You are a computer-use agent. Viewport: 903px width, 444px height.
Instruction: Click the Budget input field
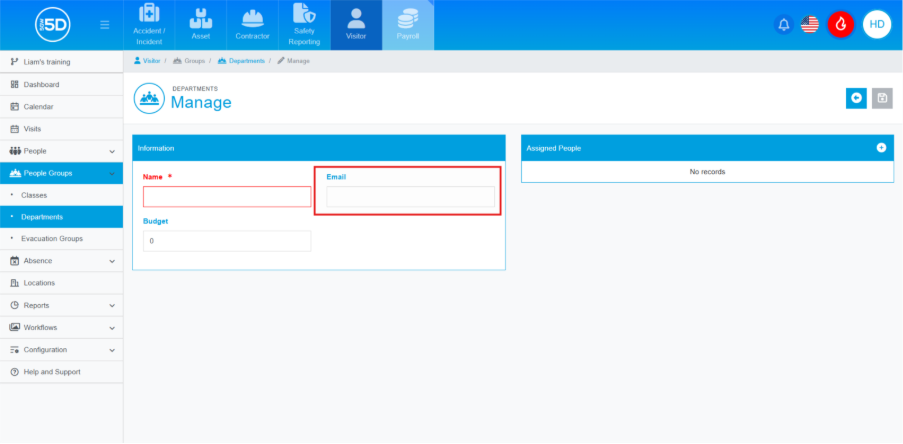click(227, 241)
